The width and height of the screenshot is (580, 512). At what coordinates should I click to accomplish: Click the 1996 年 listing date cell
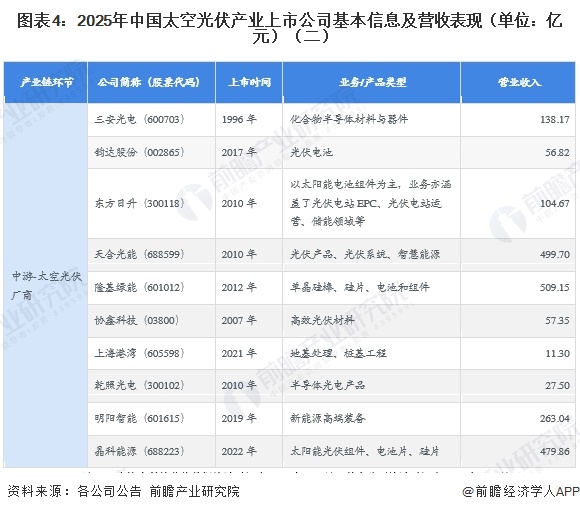[x=249, y=119]
